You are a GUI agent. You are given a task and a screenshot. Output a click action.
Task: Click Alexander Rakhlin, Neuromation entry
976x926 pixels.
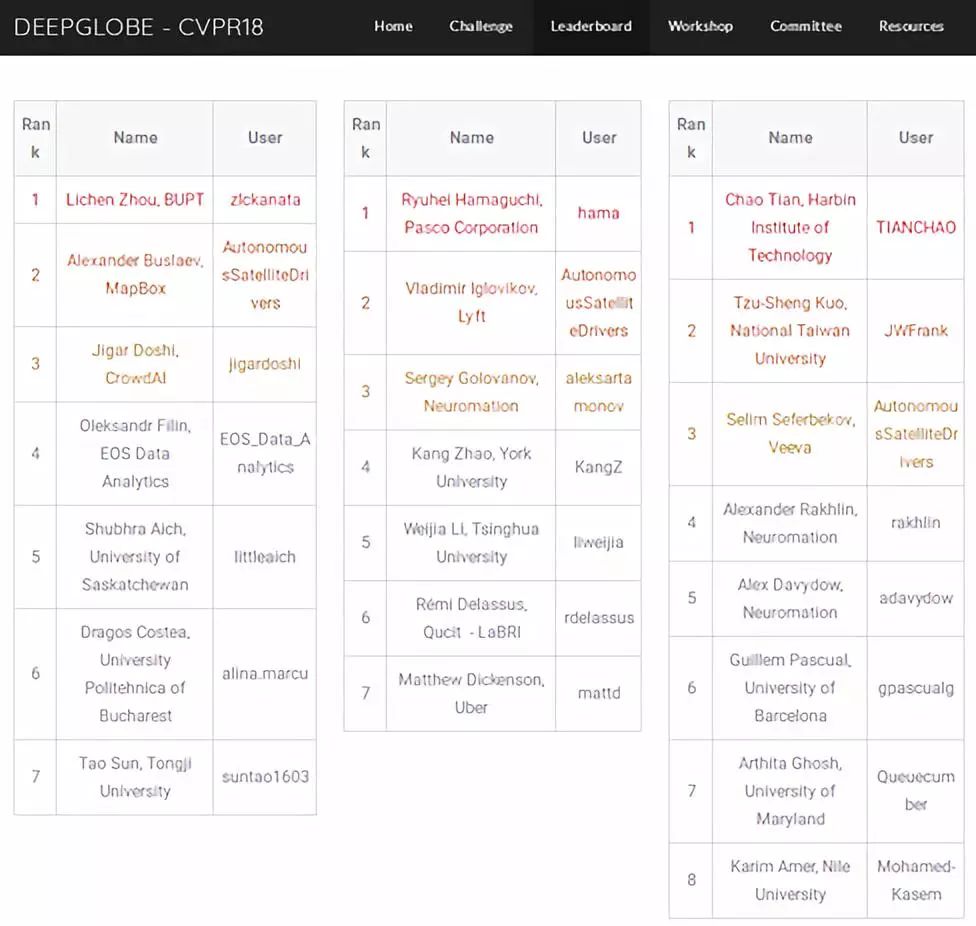790,523
